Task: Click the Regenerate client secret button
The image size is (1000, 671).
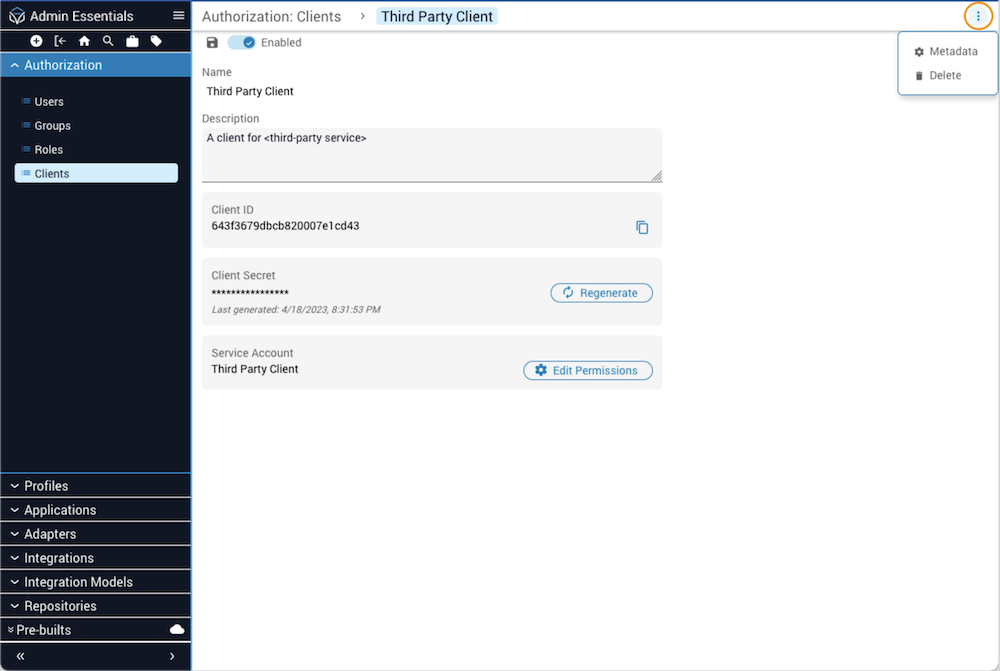Action: tap(601, 293)
